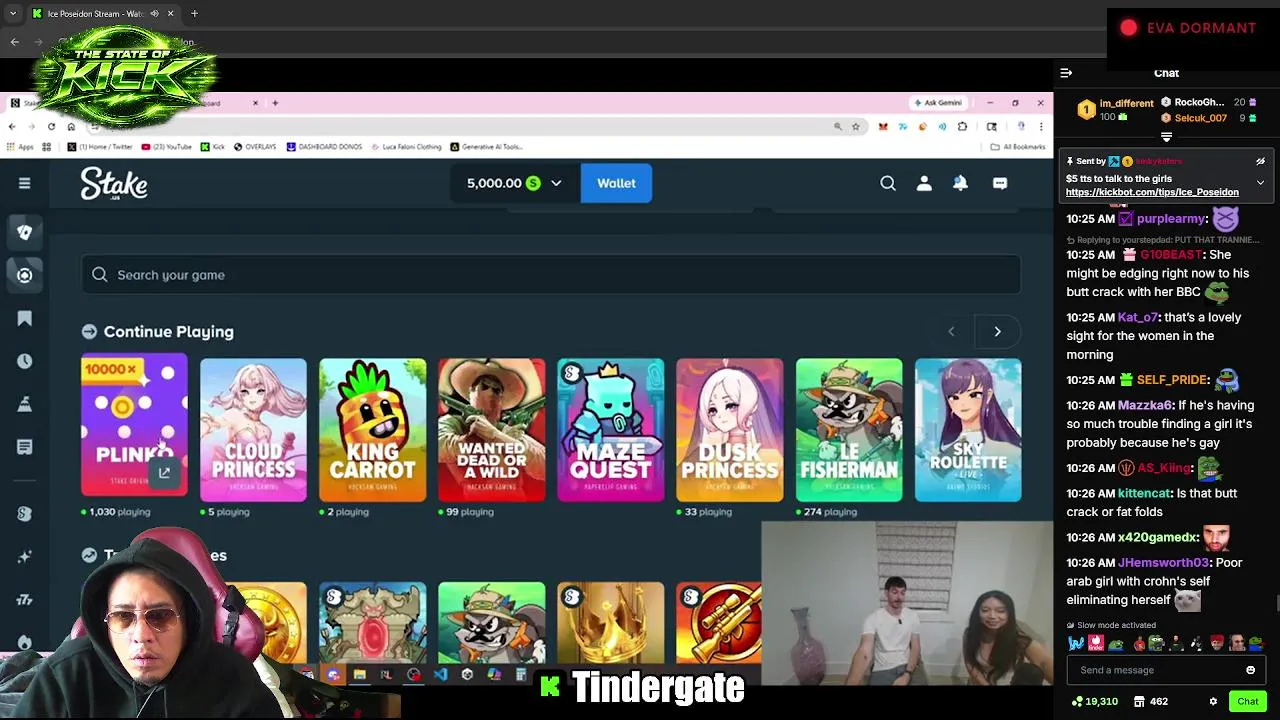Open the Luca Faloni Clothing bookmark
Screen dimensions: 1280x720
(x=406, y=147)
